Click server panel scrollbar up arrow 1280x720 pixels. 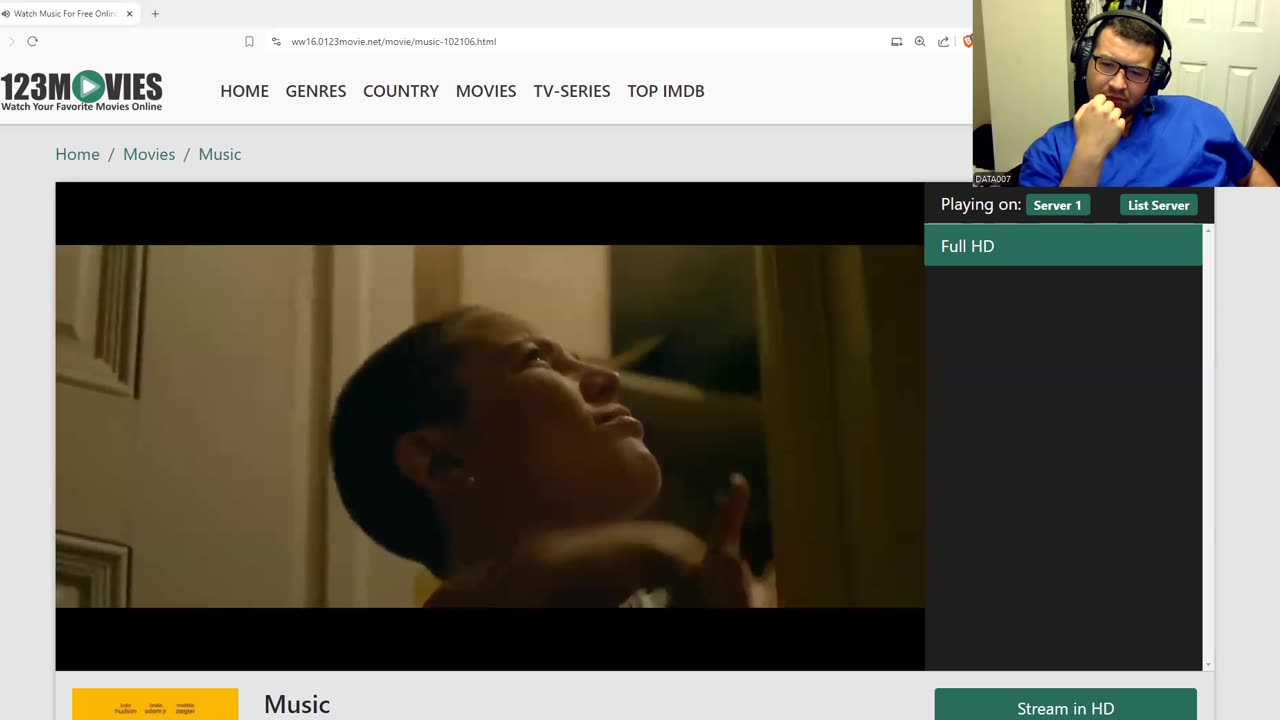click(x=1208, y=231)
